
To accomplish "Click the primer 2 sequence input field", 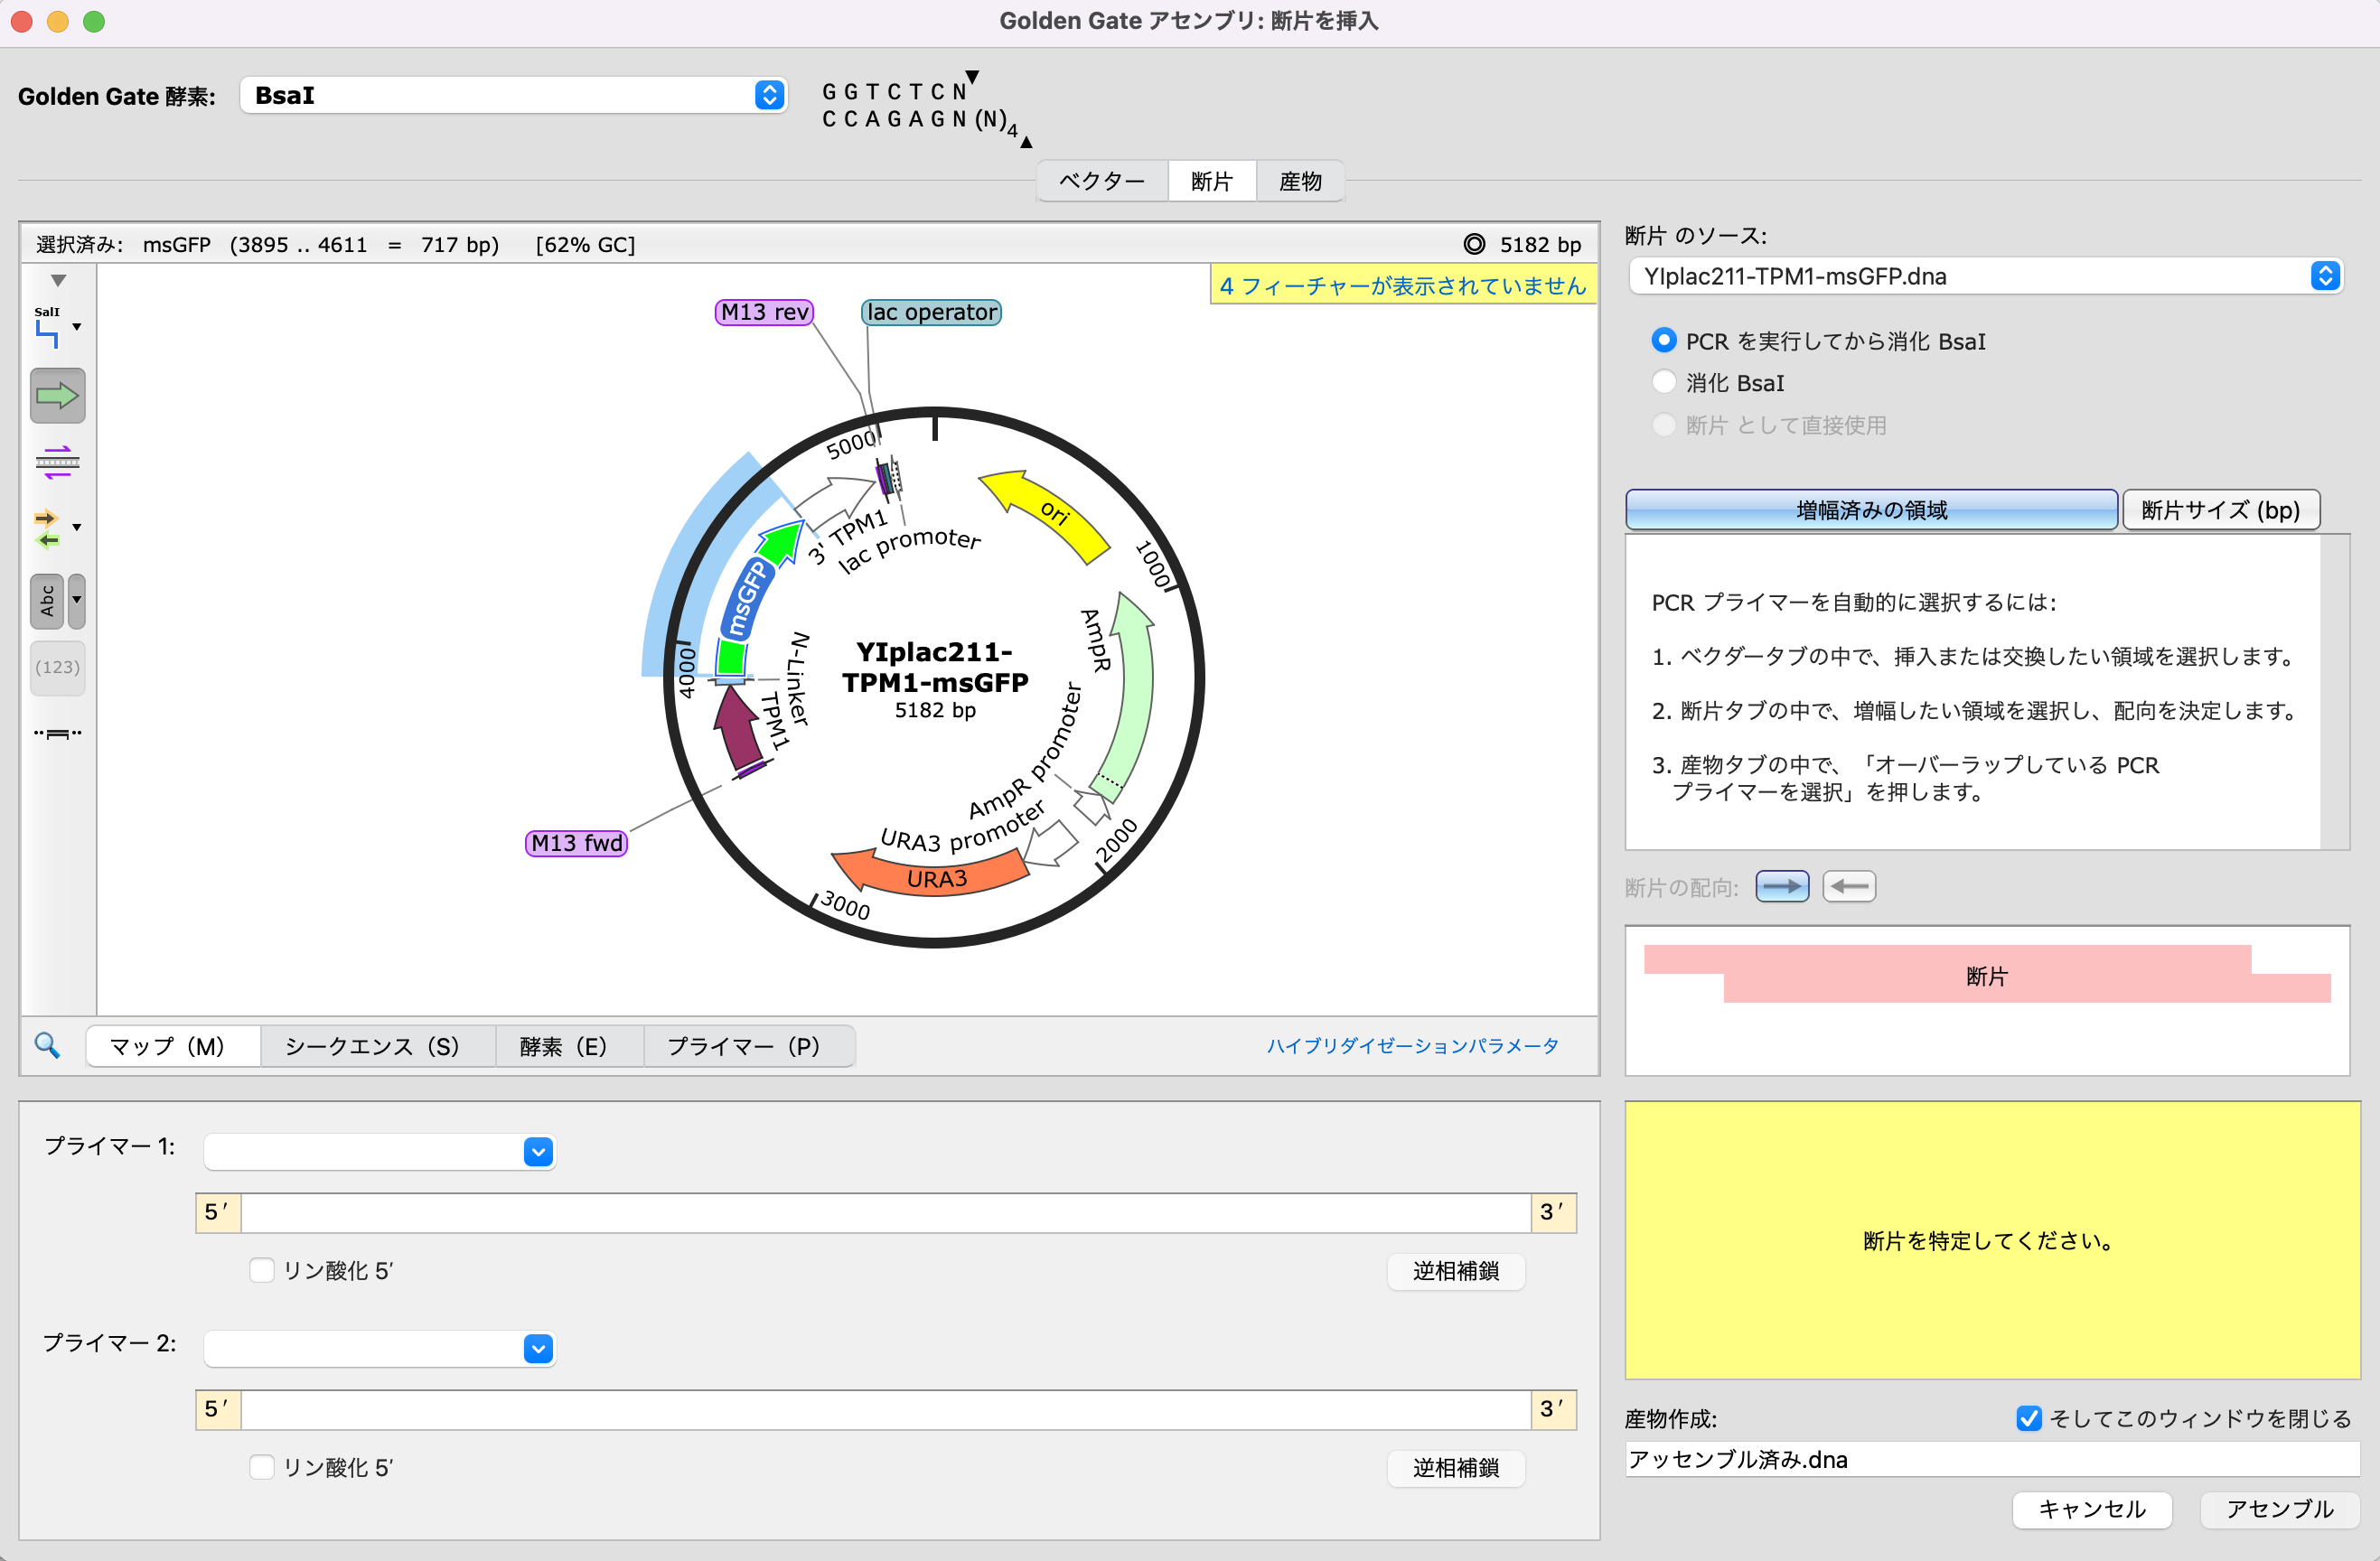I will coord(885,1409).
